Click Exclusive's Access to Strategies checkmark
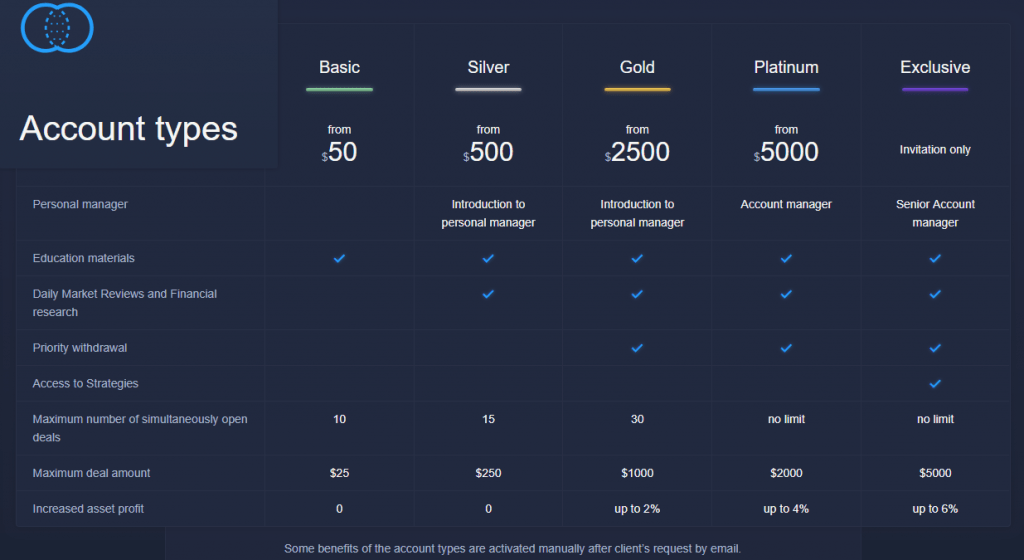 coord(935,383)
